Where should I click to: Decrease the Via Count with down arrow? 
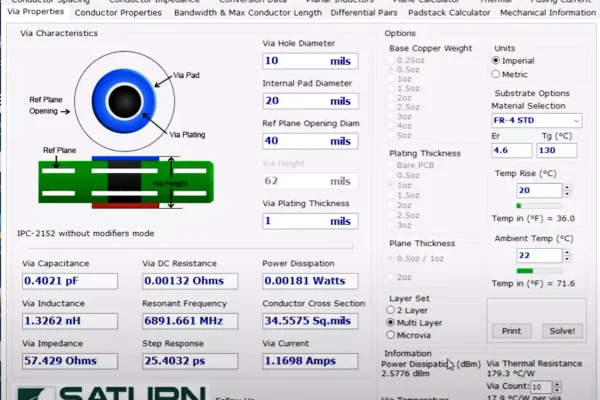coord(557,390)
